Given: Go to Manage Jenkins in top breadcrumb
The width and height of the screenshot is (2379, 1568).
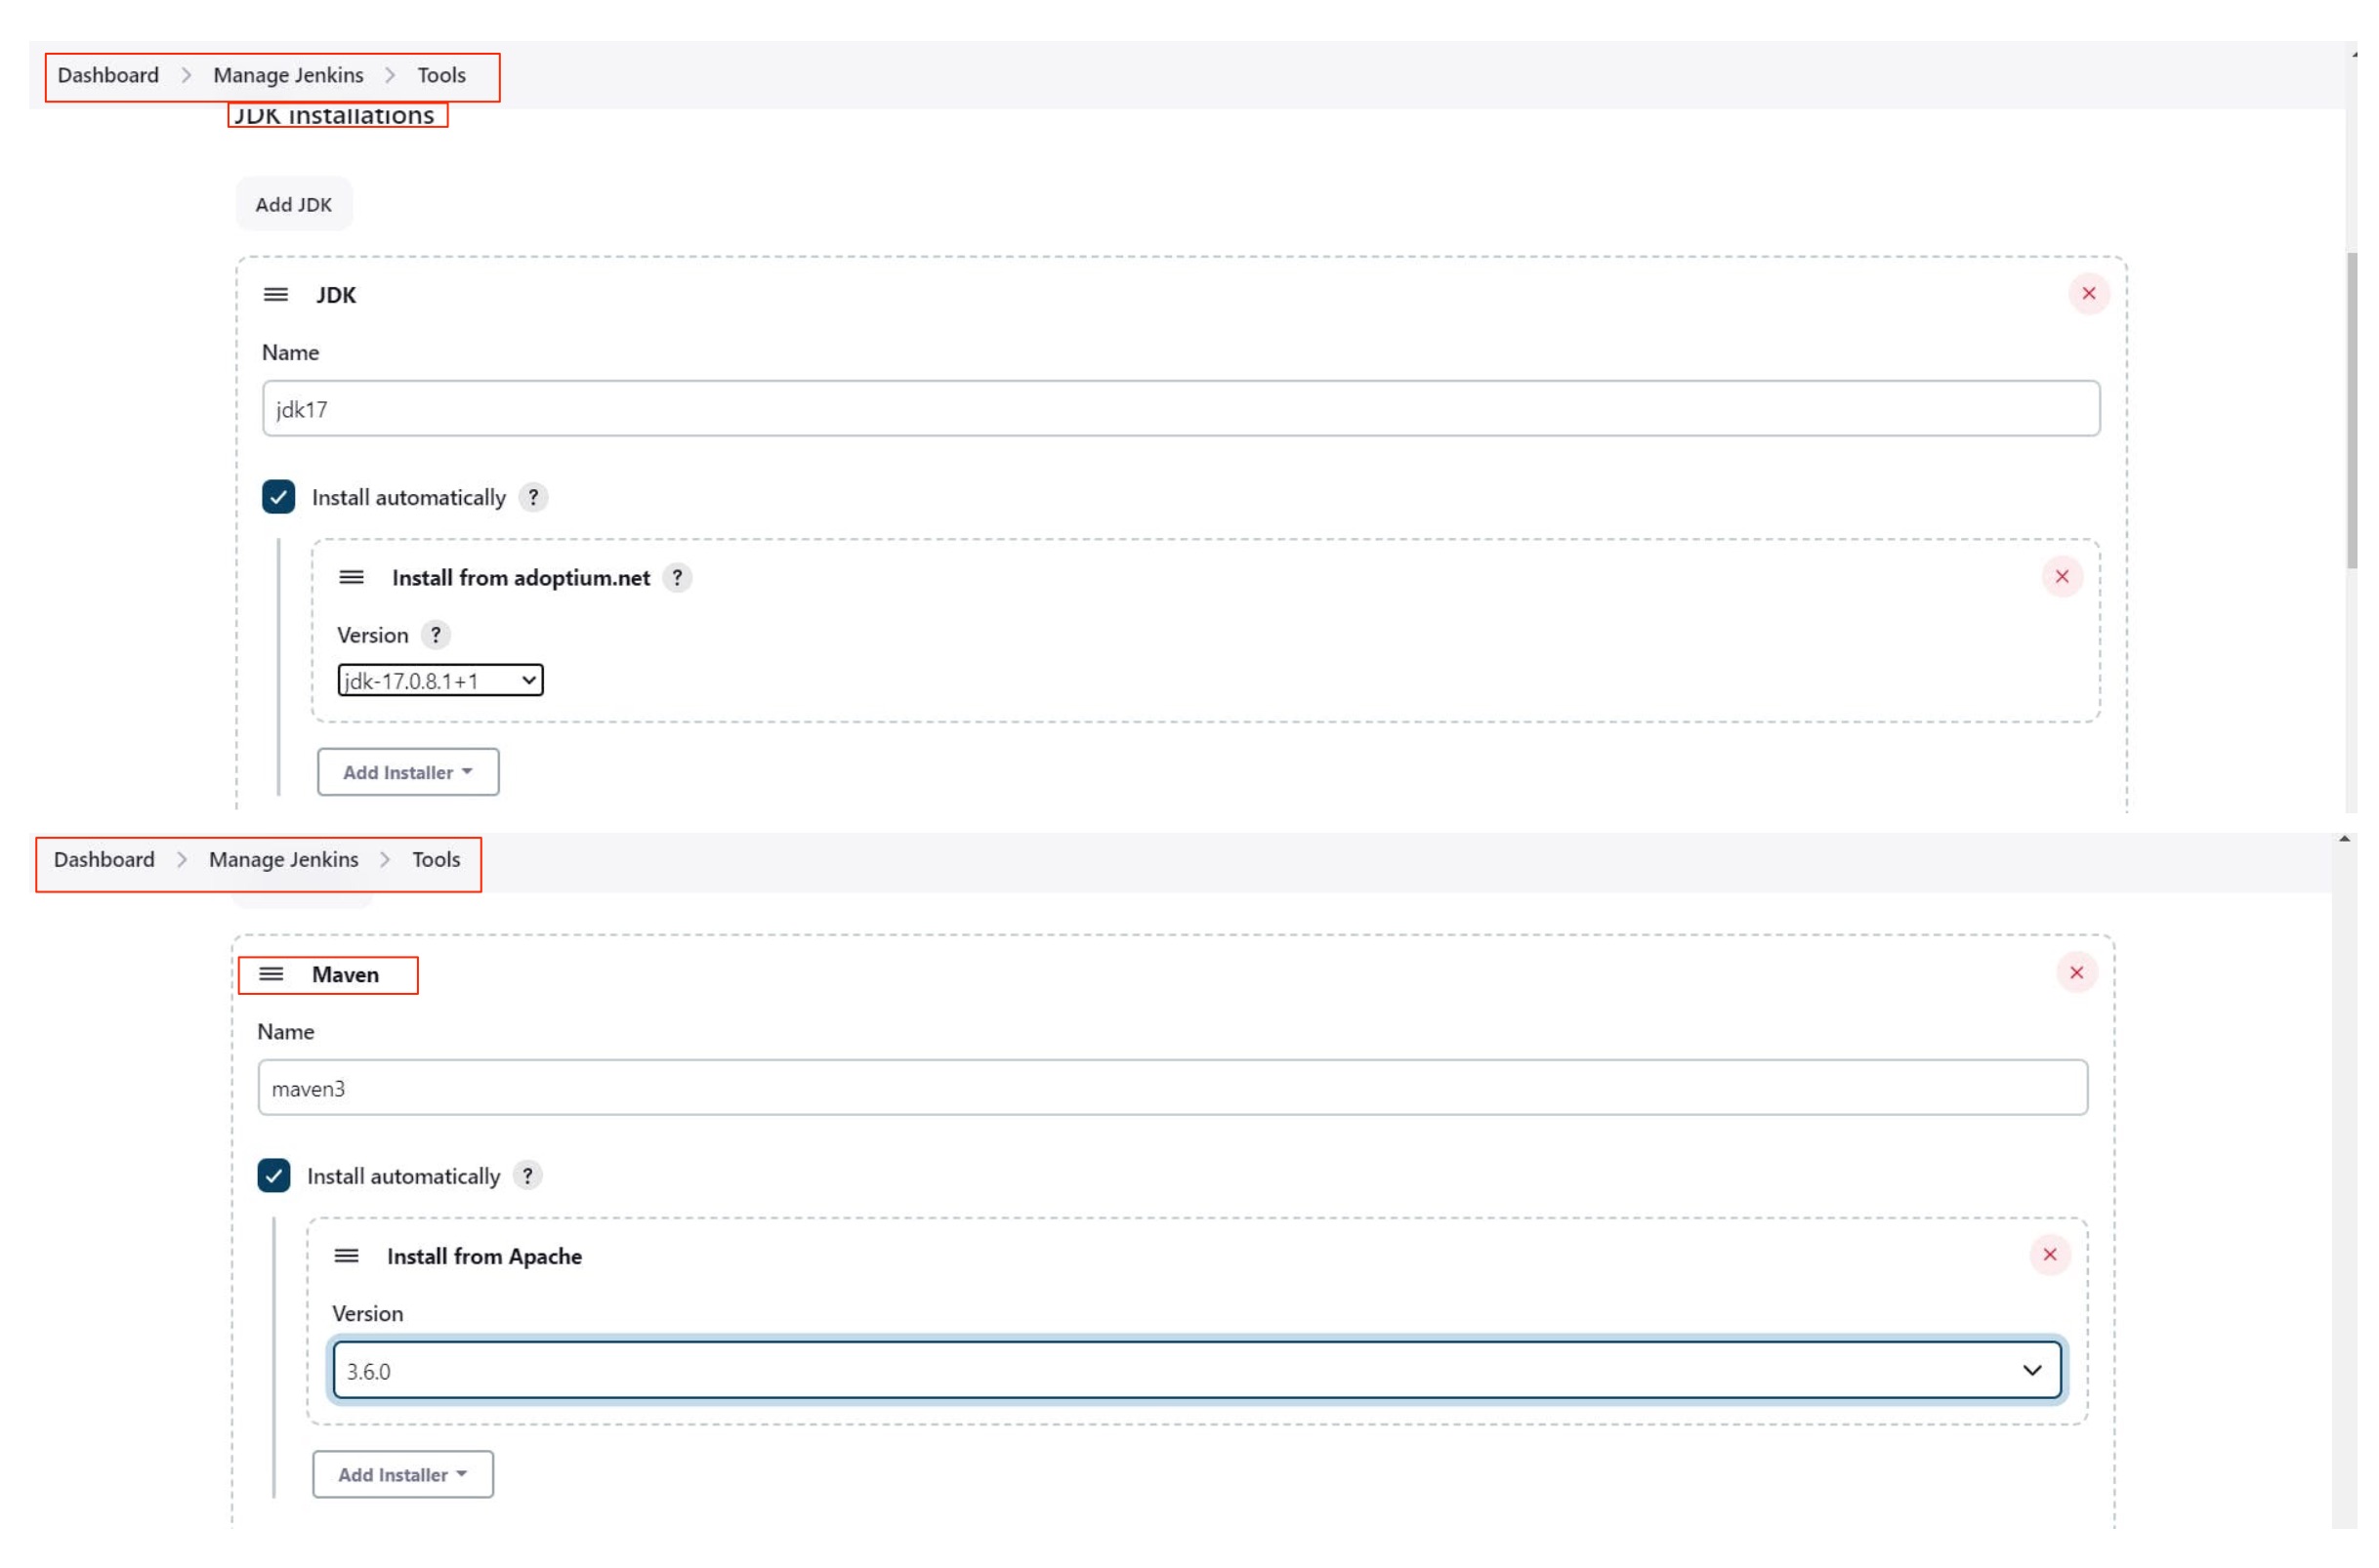Looking at the screenshot, I should point(288,75).
